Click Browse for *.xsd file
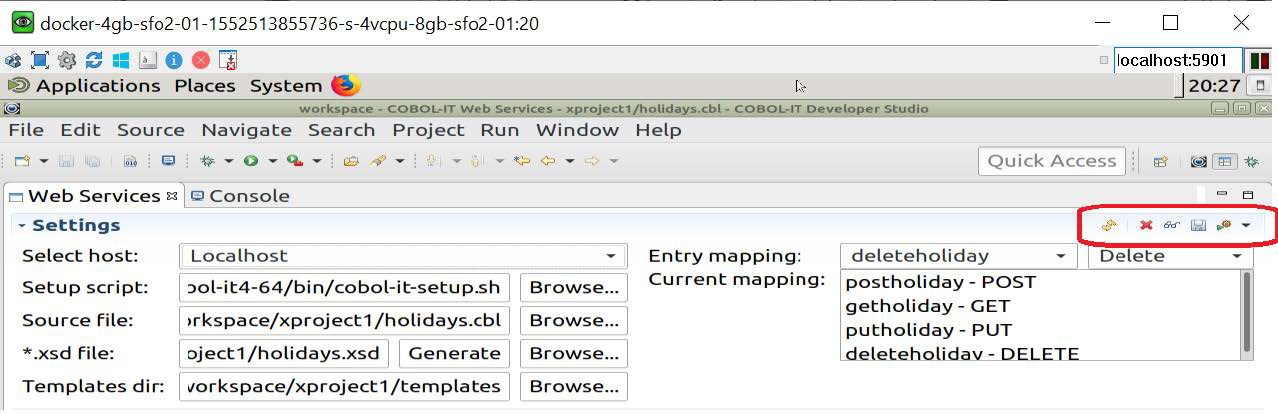The width and height of the screenshot is (1278, 414). point(574,353)
